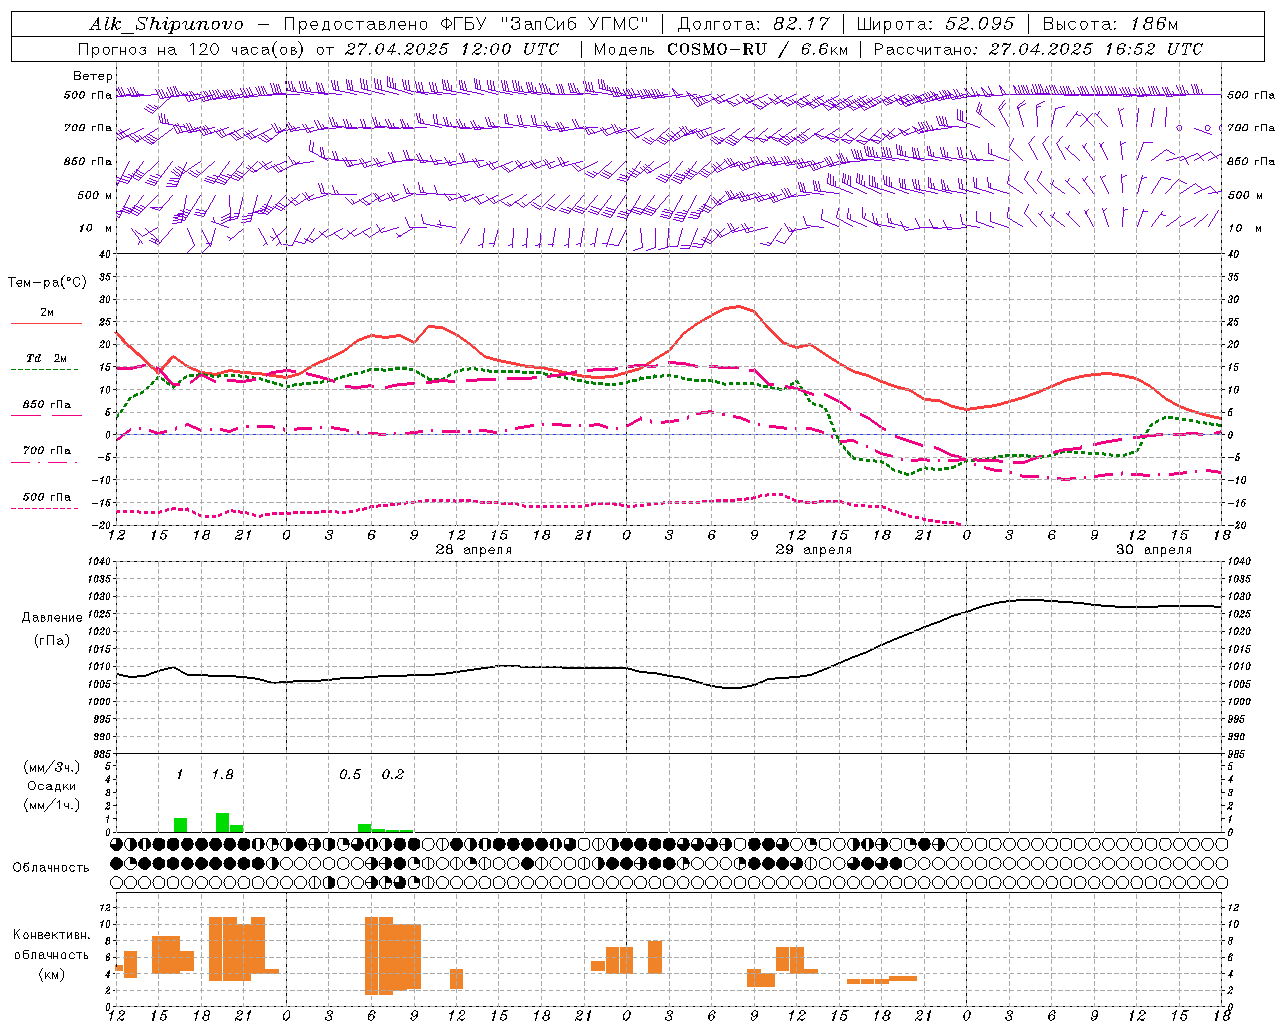Screen dimensions: 1280x1024
Task: Click the 'Конвективн.' convective cloud label
Action: point(52,935)
